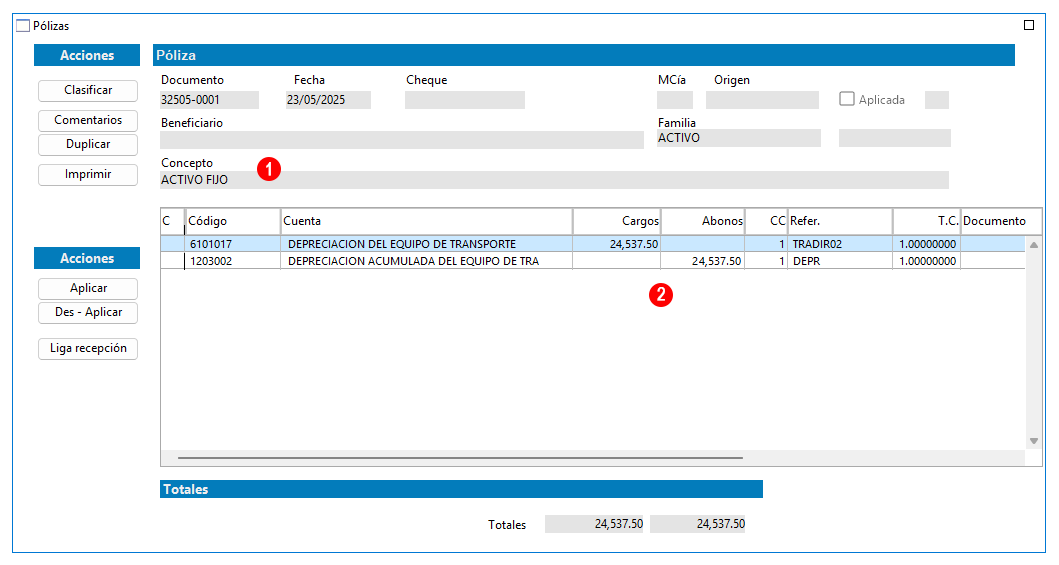Toggle the Aplicada checkbox
Image resolution: width=1059 pixels, height=565 pixels.
tap(847, 99)
